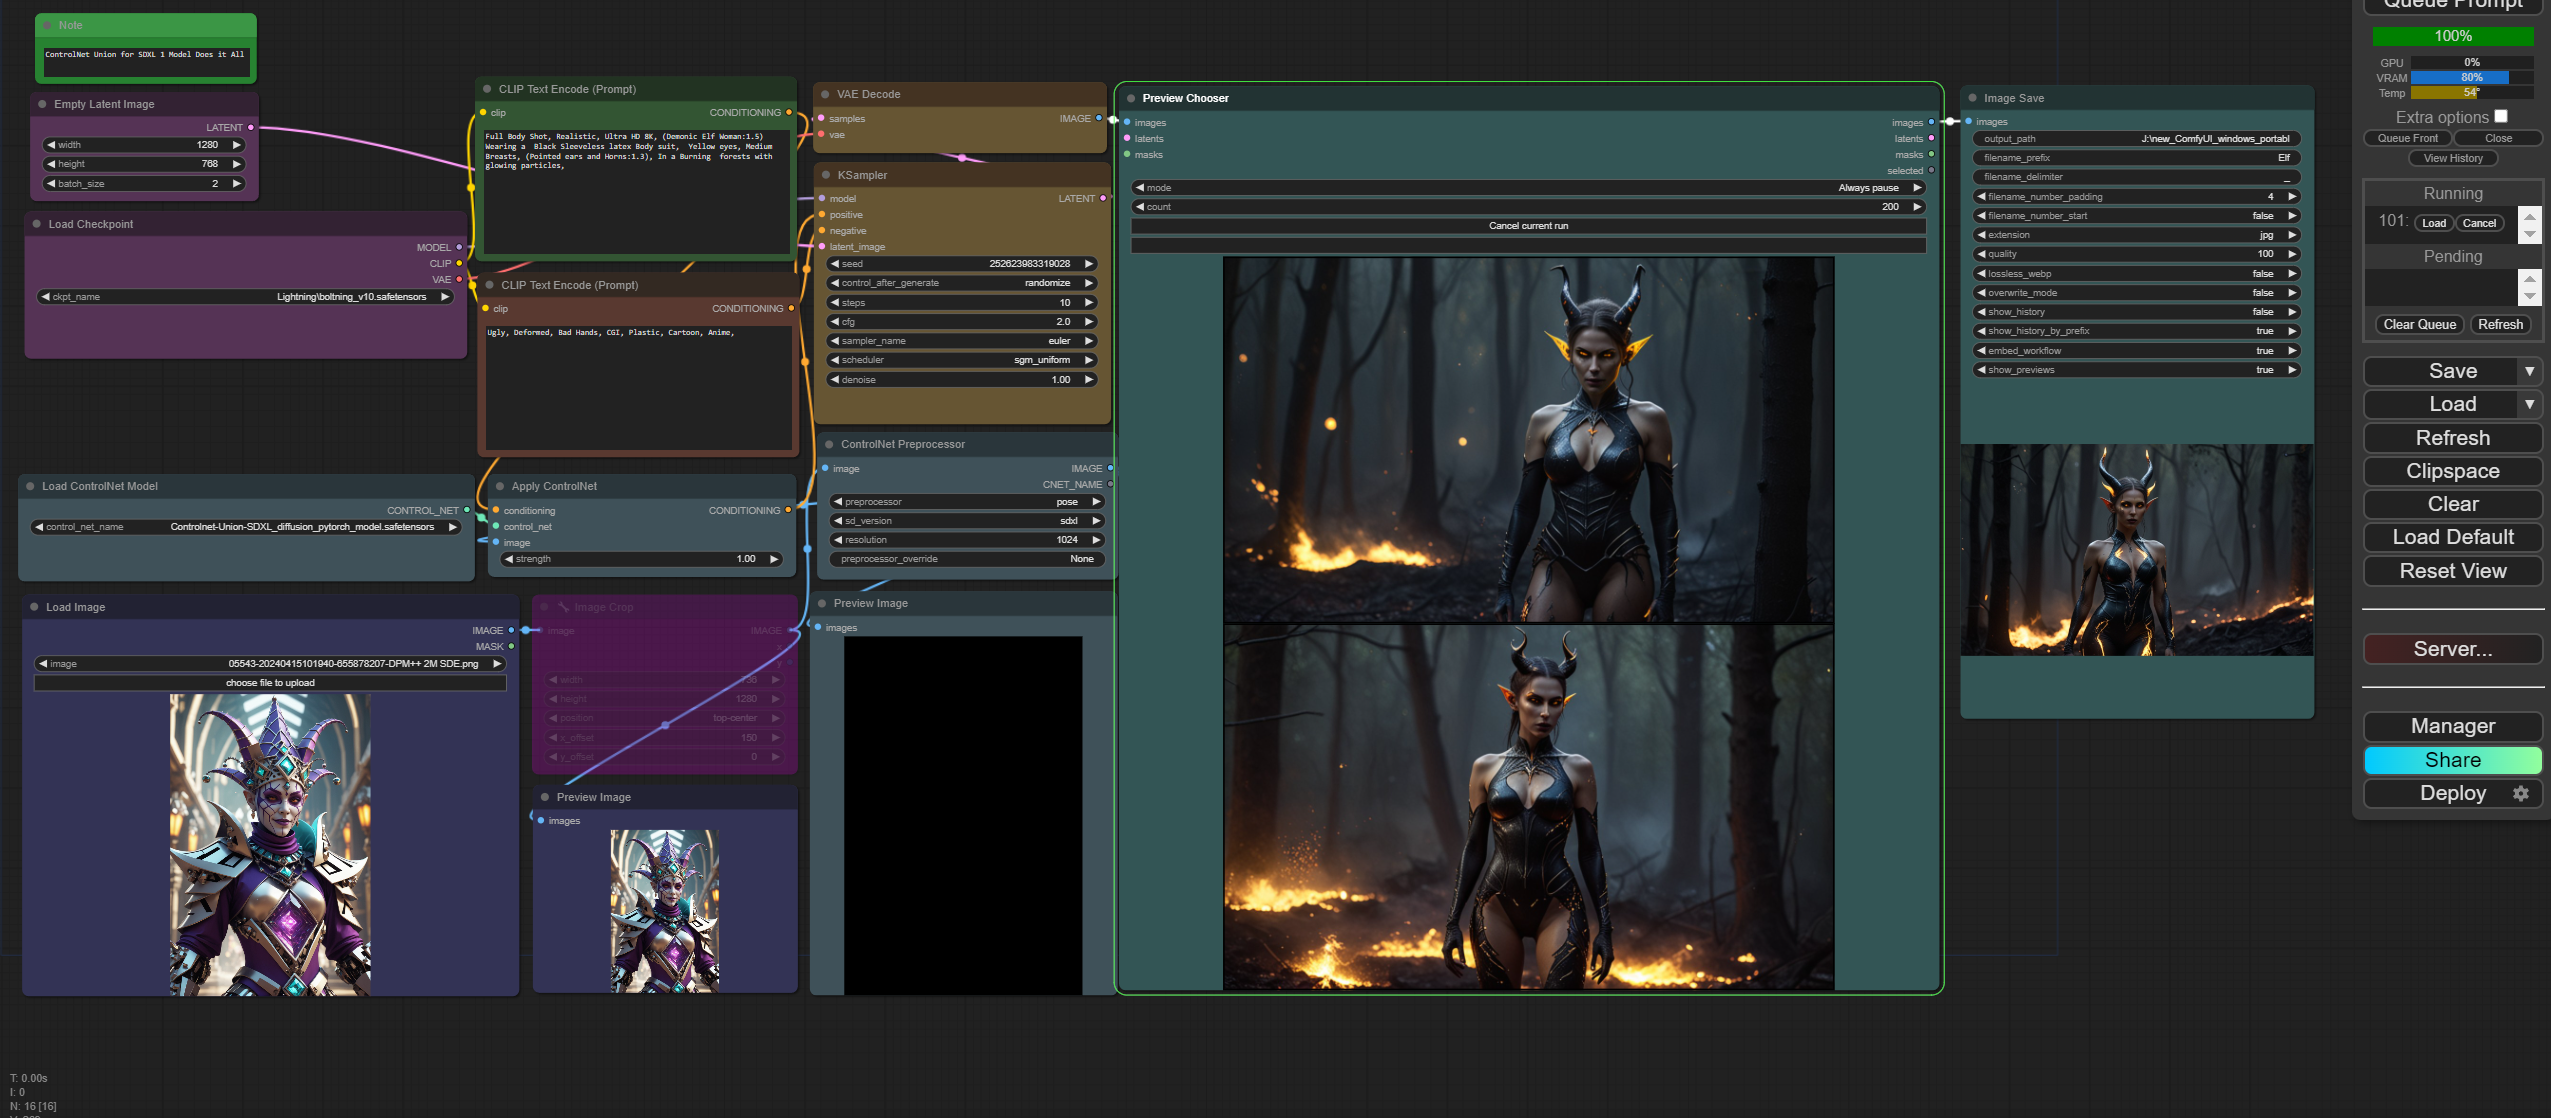2551x1118 pixels.
Task: Increase batch_size with the right arrow
Action: coord(237,183)
